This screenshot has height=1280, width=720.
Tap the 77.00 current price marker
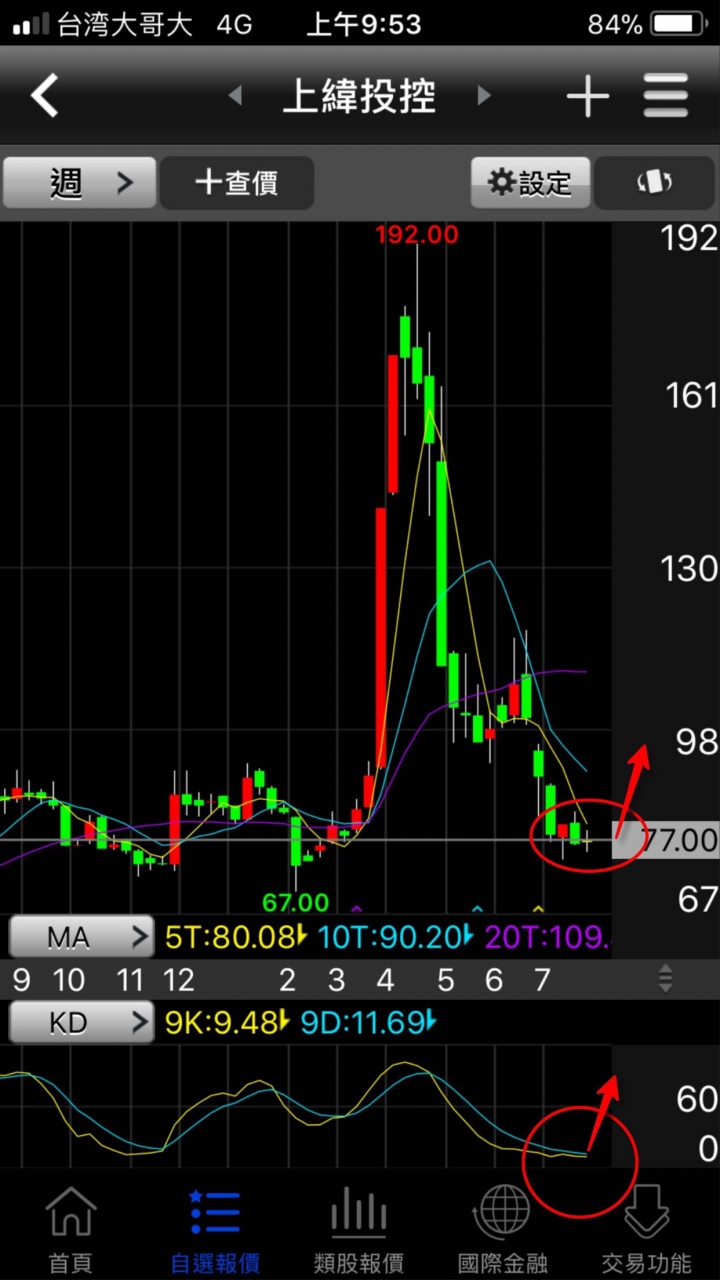pyautogui.click(x=666, y=840)
